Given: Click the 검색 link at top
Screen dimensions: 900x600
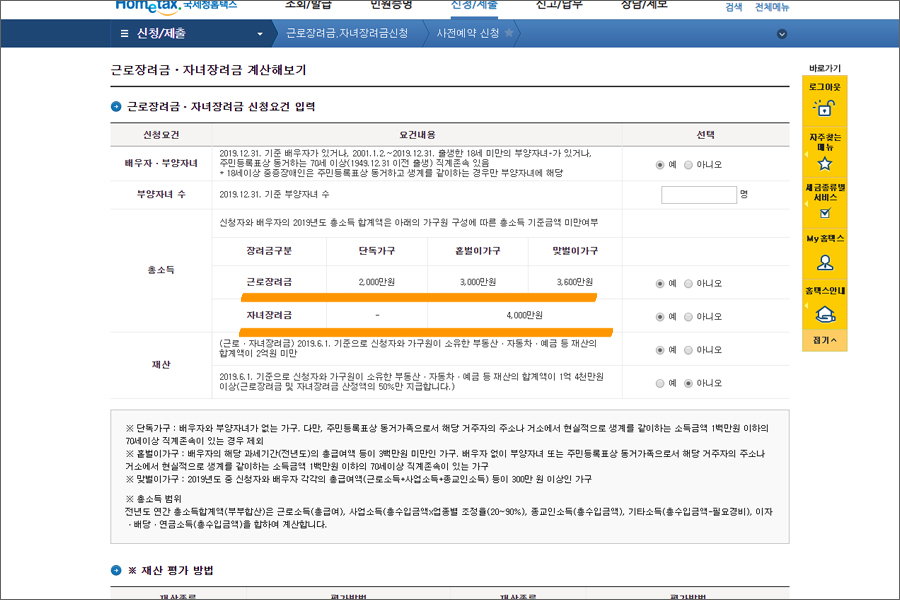Looking at the screenshot, I should click(x=734, y=7).
